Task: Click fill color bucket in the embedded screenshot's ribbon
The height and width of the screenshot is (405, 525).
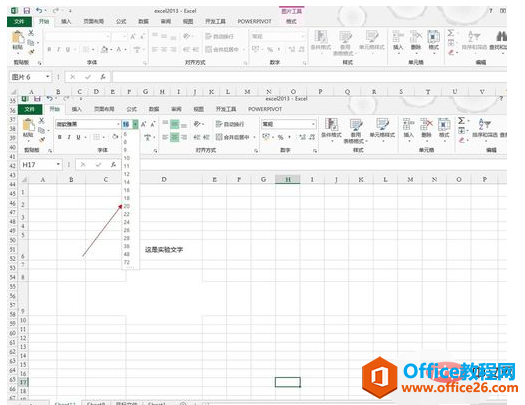Action: [115, 137]
